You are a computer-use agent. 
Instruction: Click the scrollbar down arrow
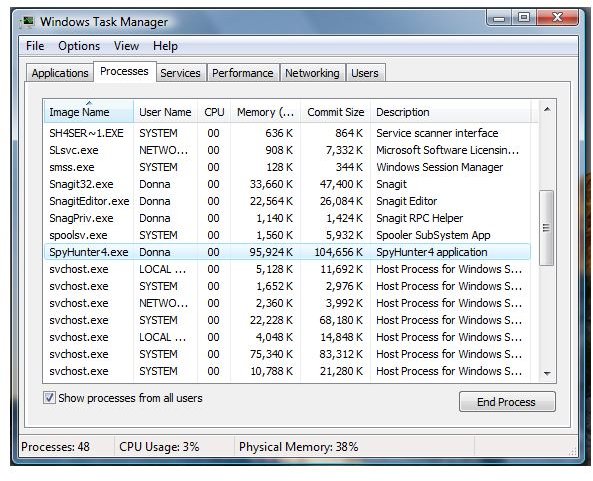click(547, 373)
